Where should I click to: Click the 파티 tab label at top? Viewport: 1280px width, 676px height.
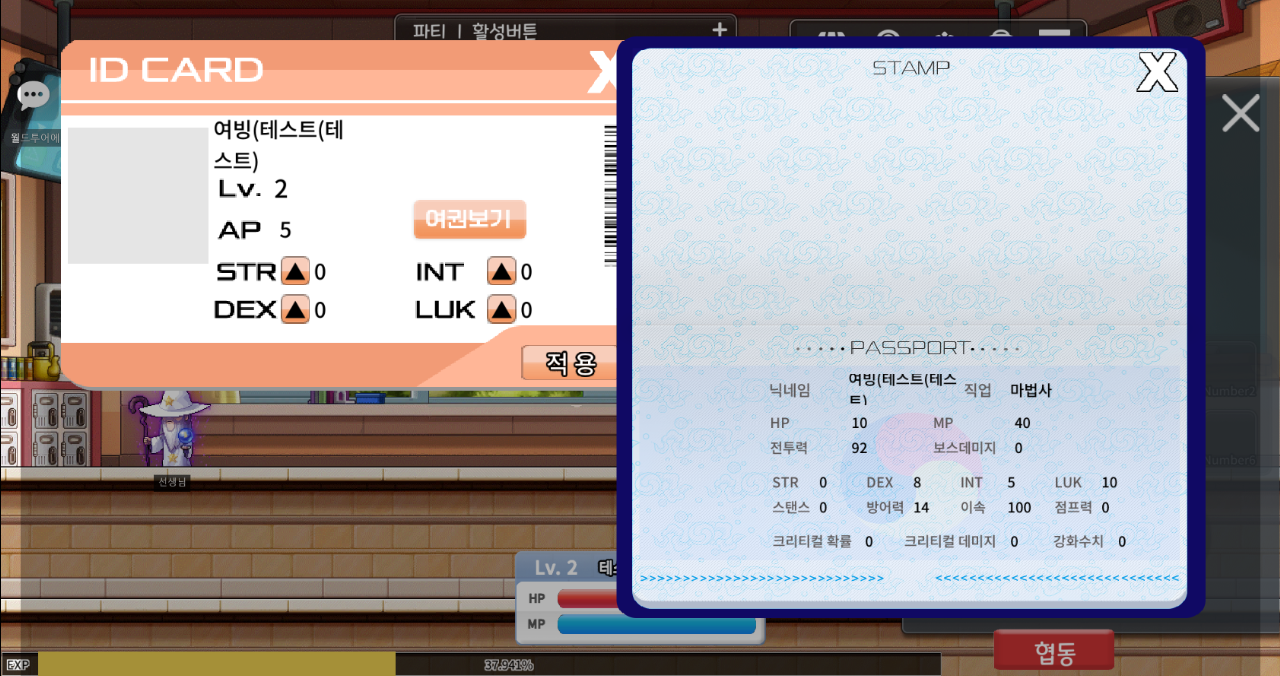pos(428,31)
